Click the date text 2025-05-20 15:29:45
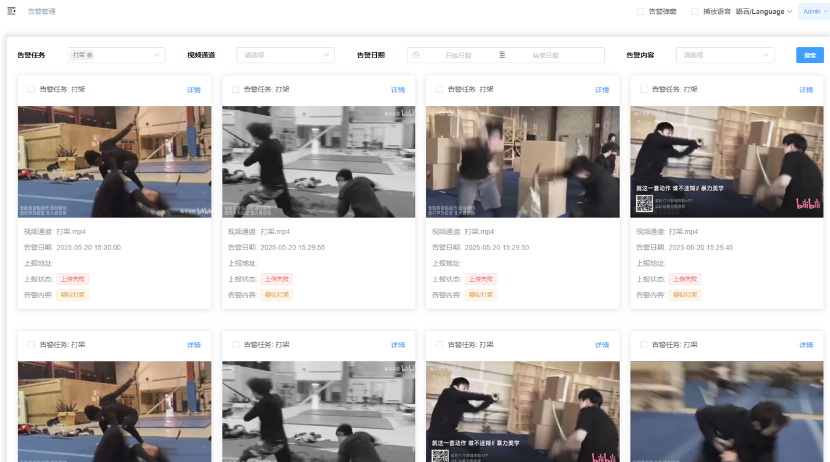This screenshot has width=830, height=462. click(701, 247)
